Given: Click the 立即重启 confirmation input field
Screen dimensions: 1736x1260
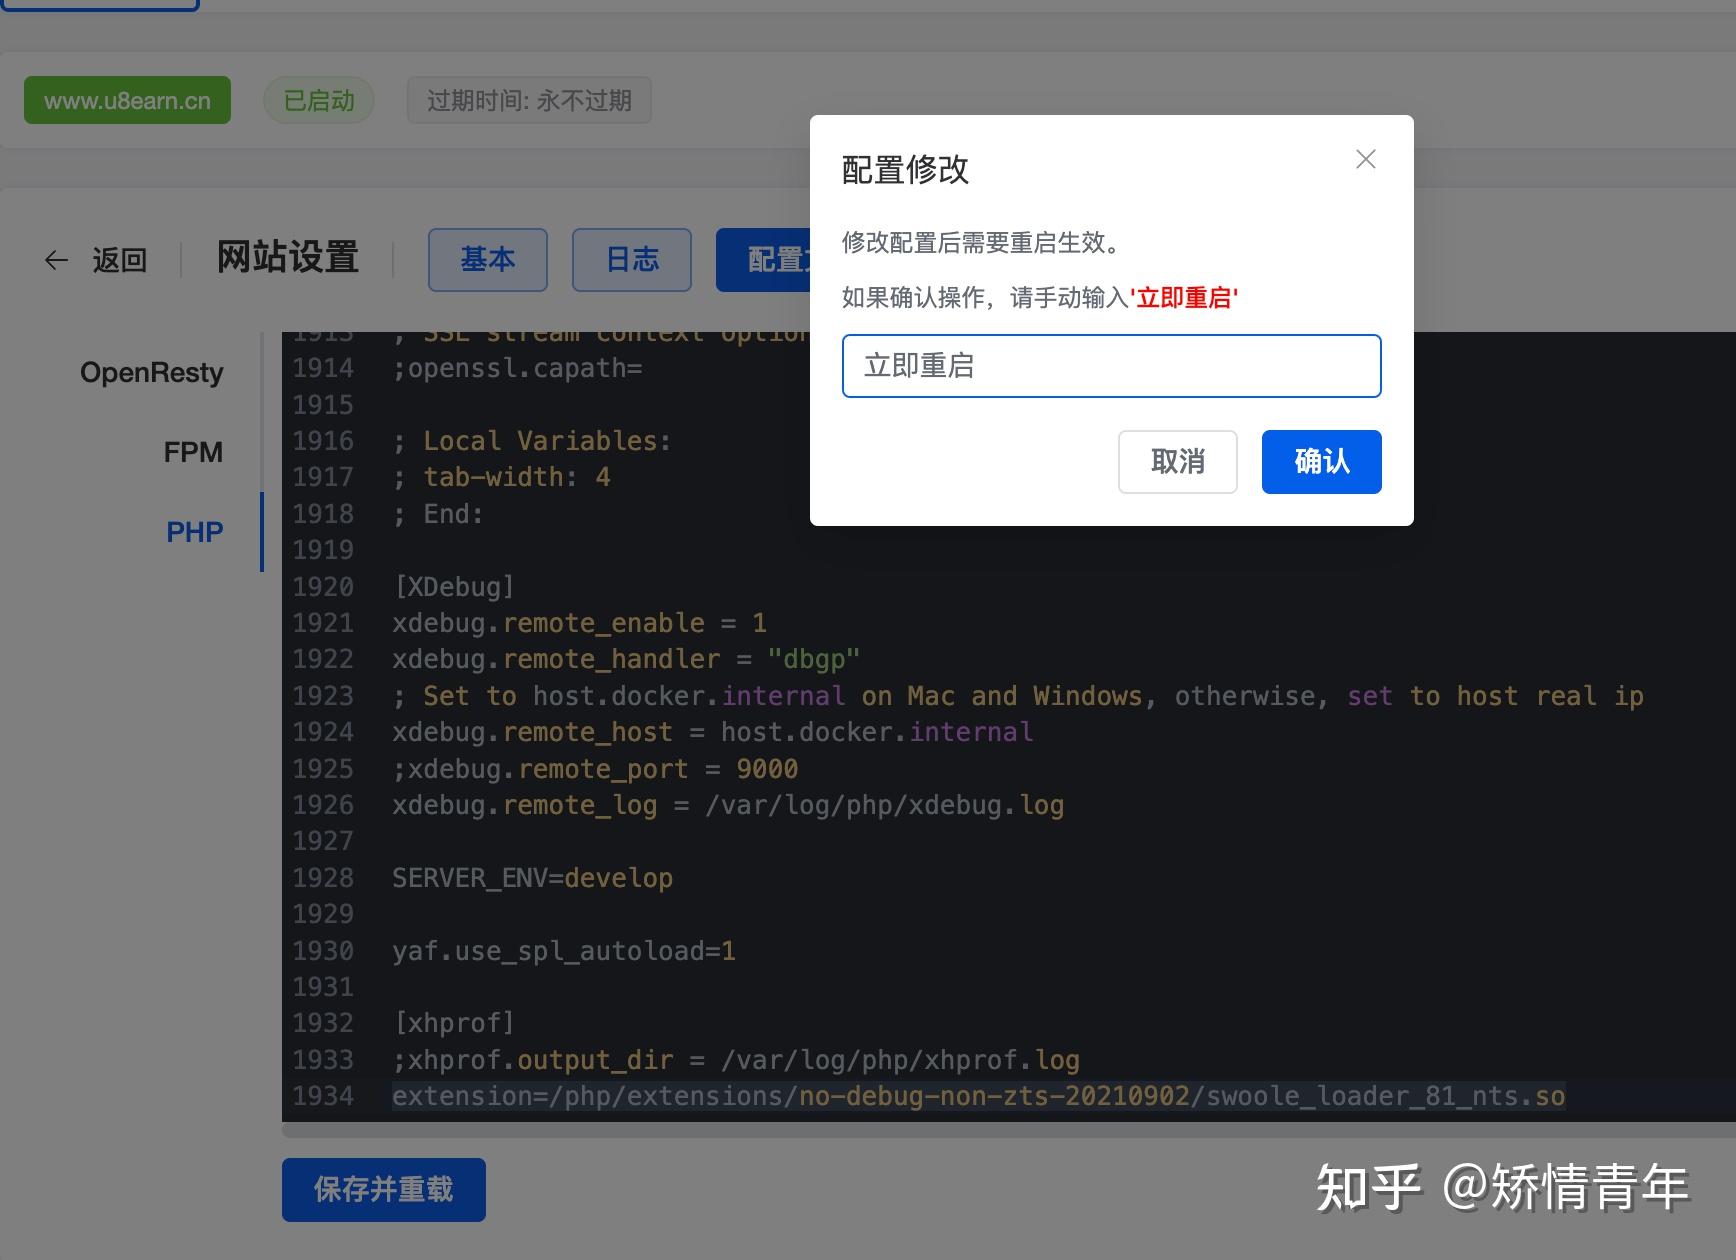Looking at the screenshot, I should click(x=1111, y=366).
